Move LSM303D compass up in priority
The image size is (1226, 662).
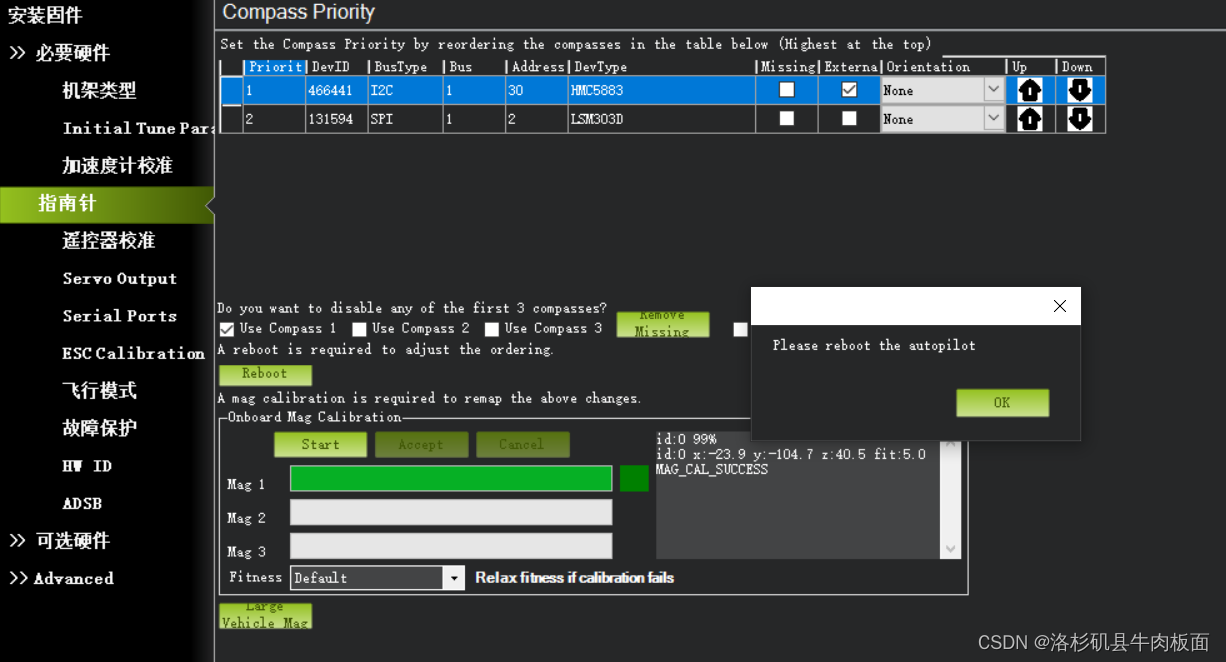pos(1030,119)
